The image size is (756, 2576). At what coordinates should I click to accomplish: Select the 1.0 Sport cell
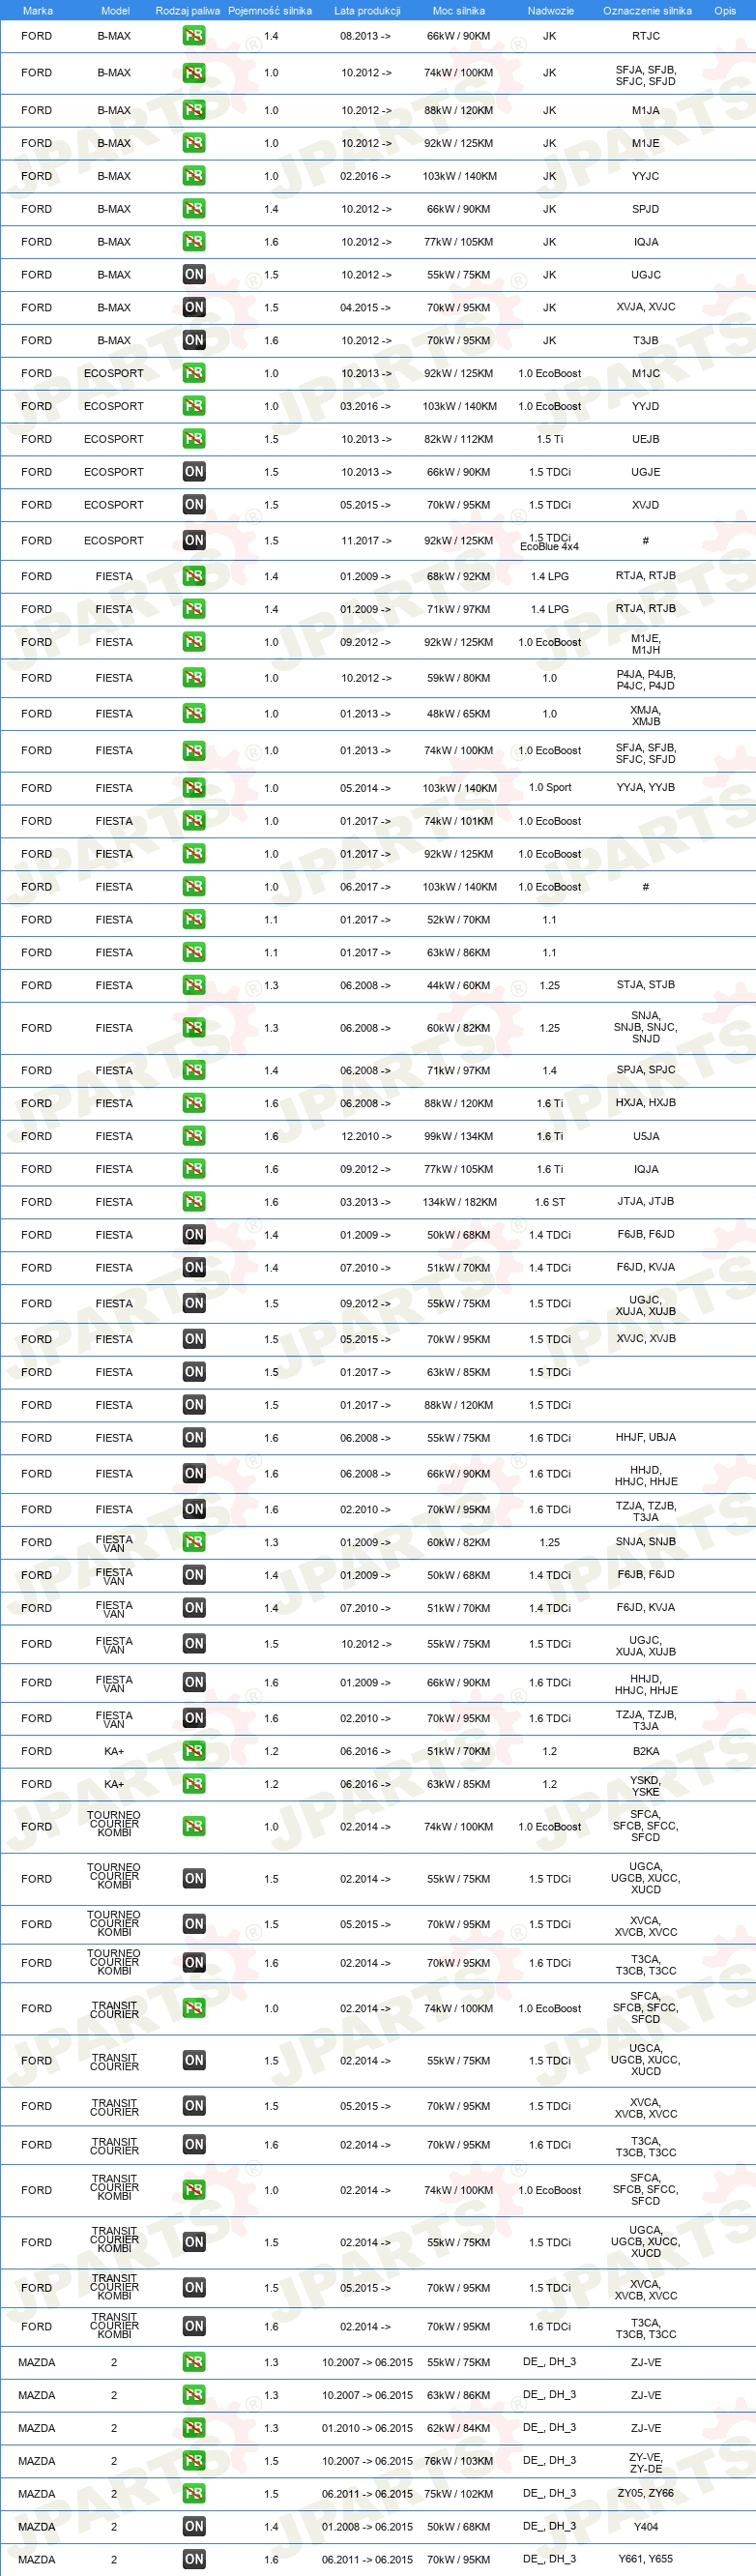550,788
